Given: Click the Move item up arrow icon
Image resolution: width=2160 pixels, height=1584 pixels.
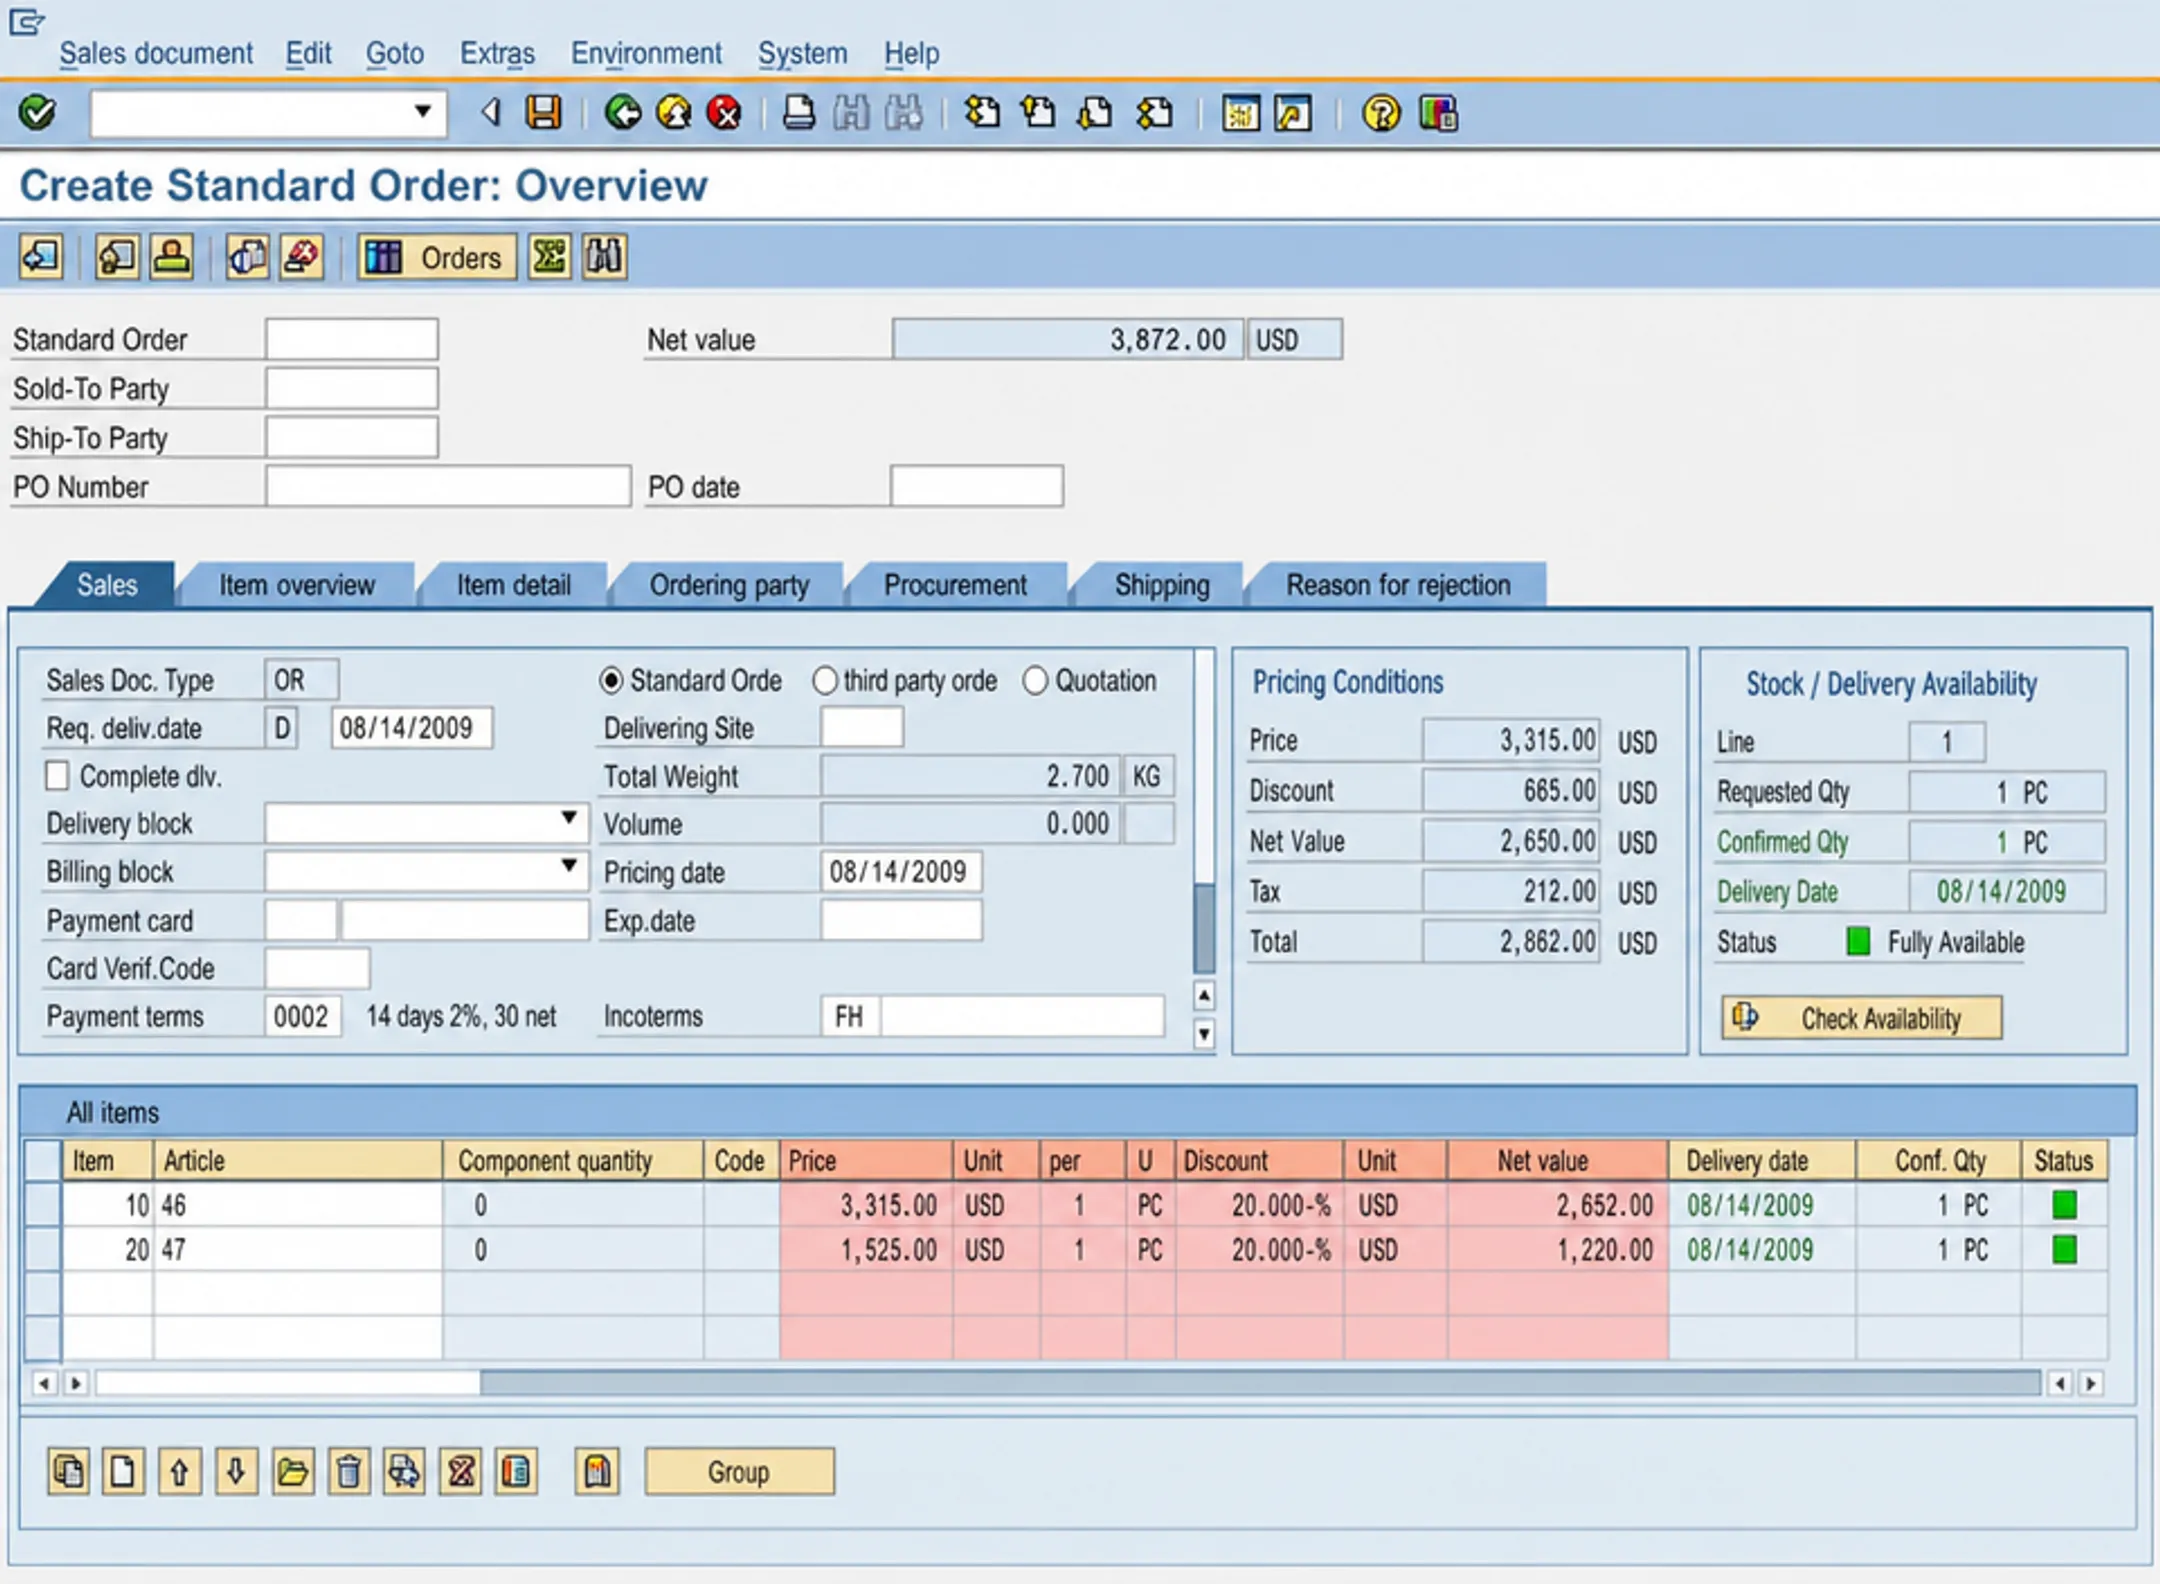Looking at the screenshot, I should tap(179, 1471).
